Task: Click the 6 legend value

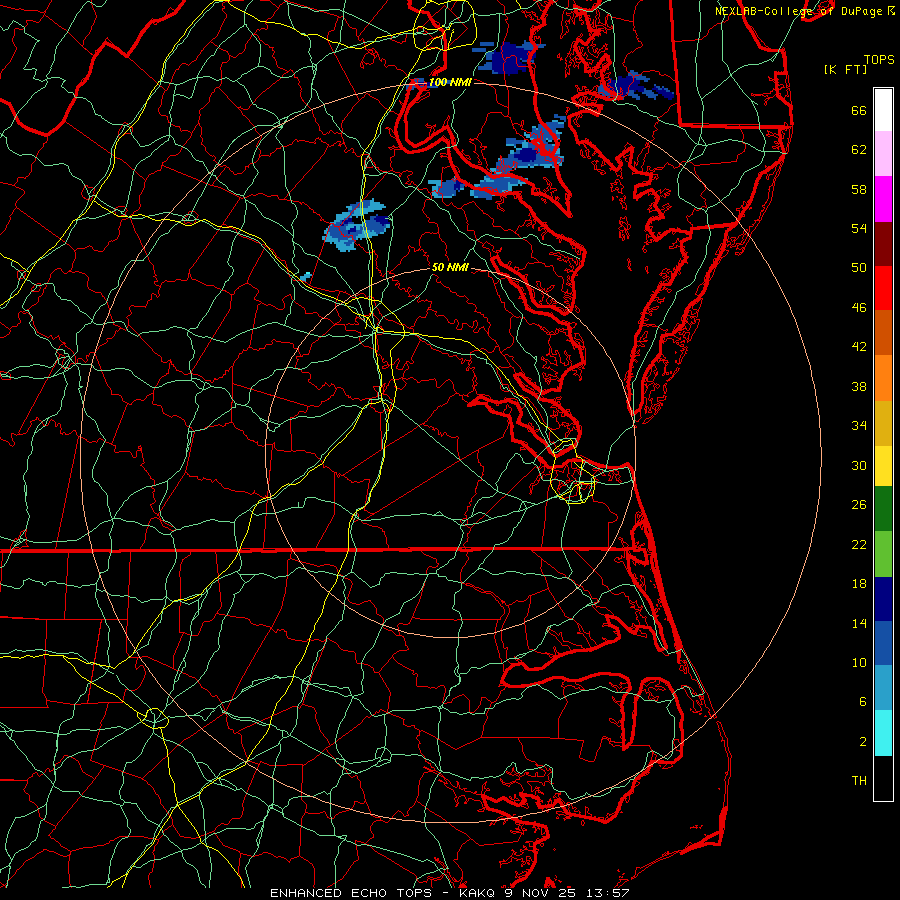Action: click(863, 701)
